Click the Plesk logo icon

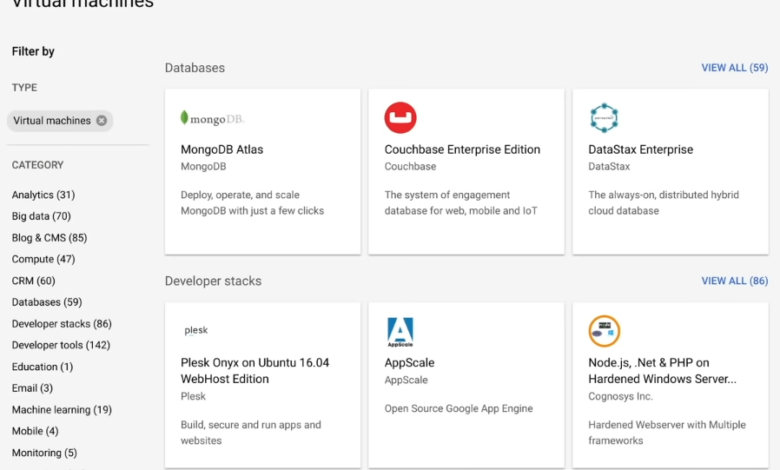coord(196,330)
